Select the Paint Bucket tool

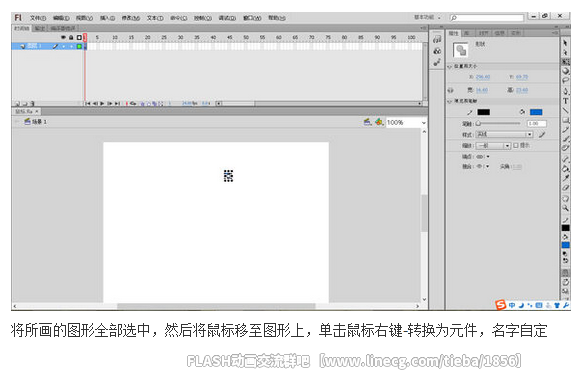(x=565, y=168)
